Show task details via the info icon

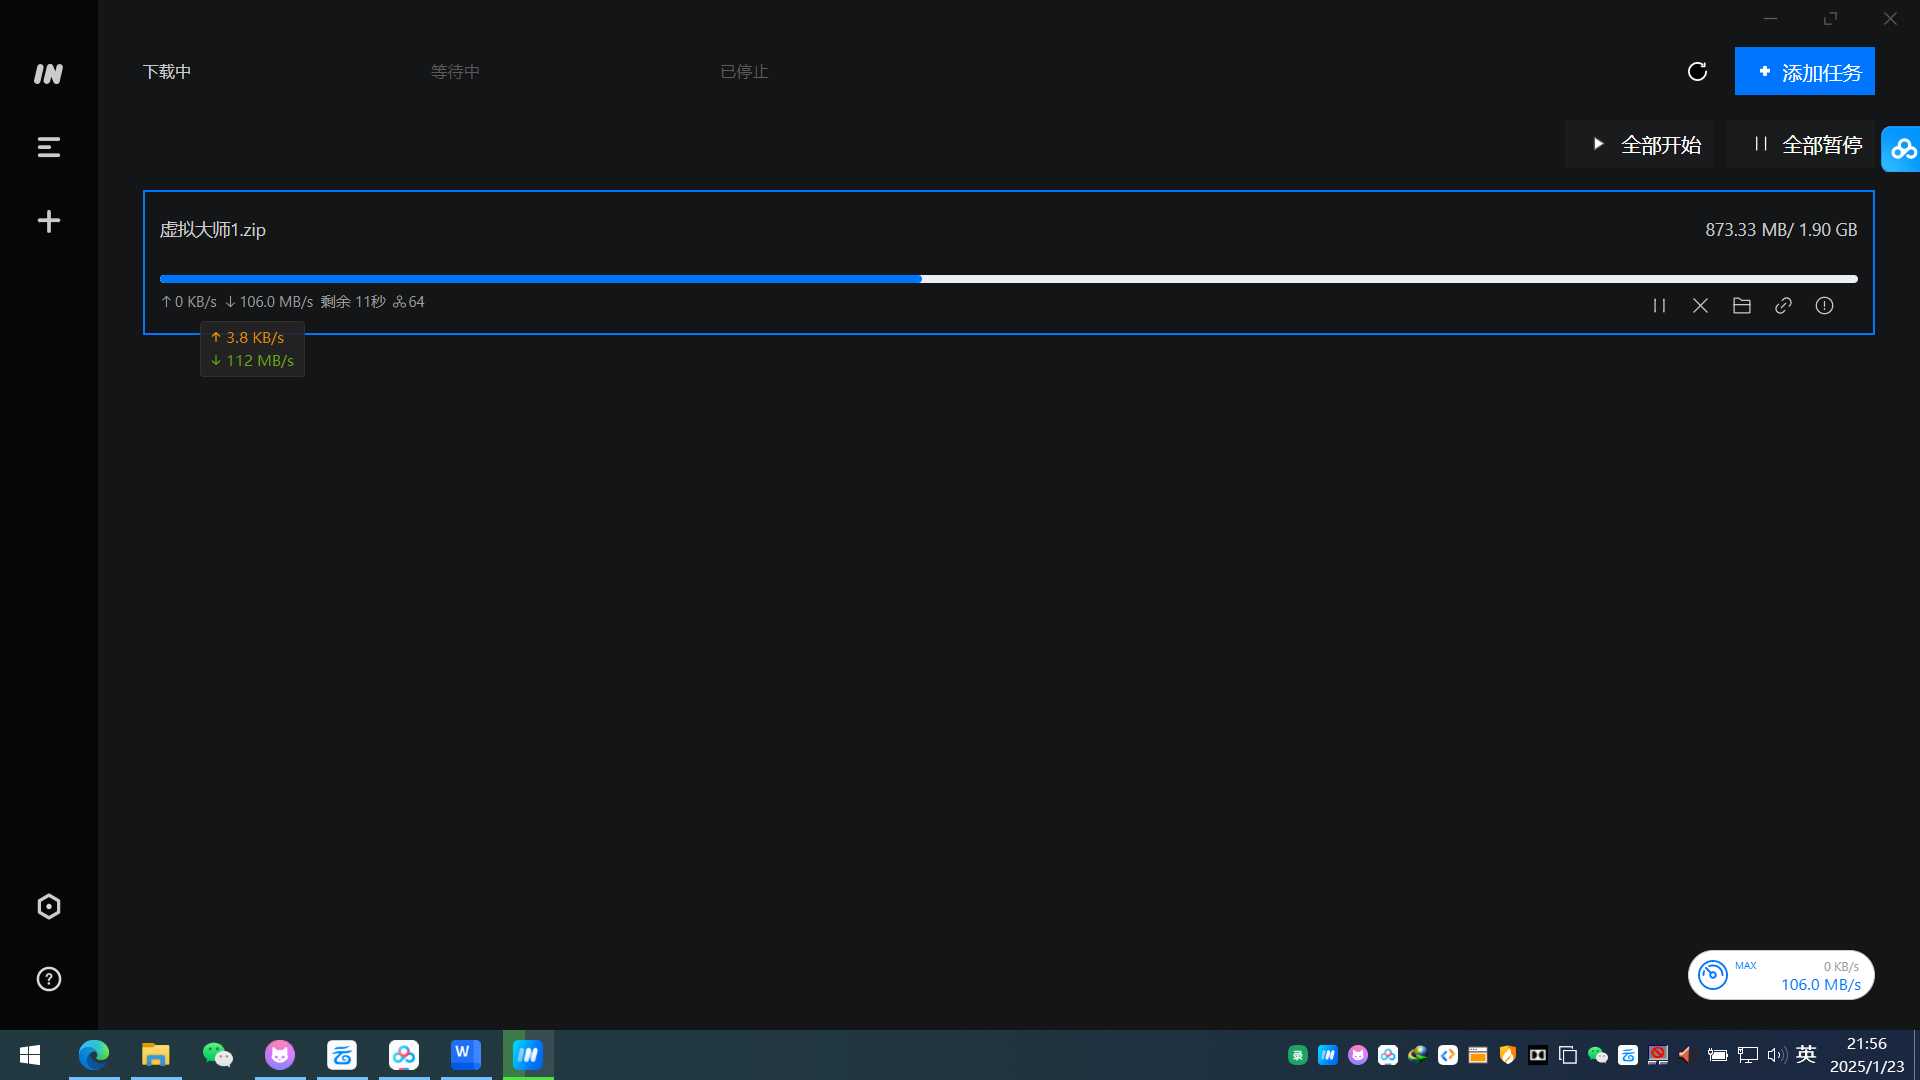1824,306
